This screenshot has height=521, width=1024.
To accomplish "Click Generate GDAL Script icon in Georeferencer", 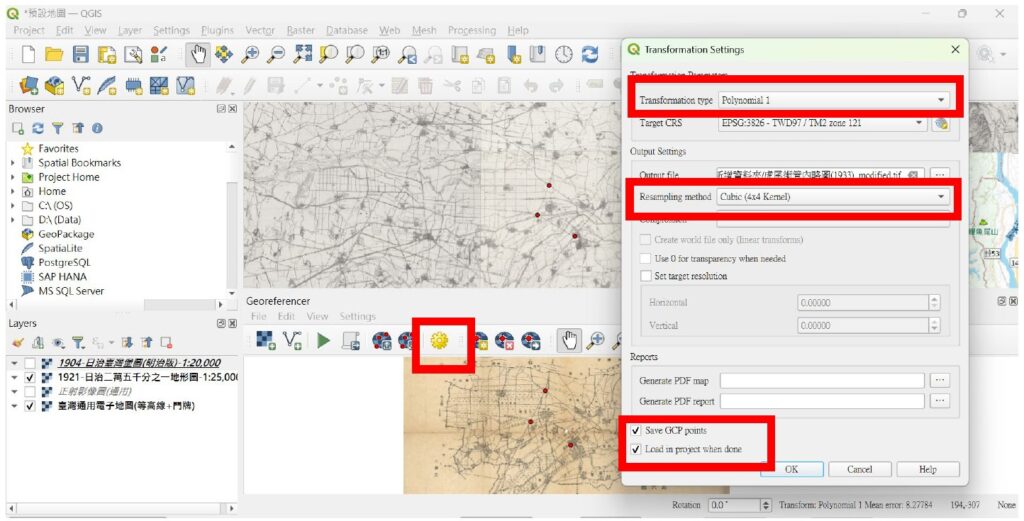I will 351,340.
